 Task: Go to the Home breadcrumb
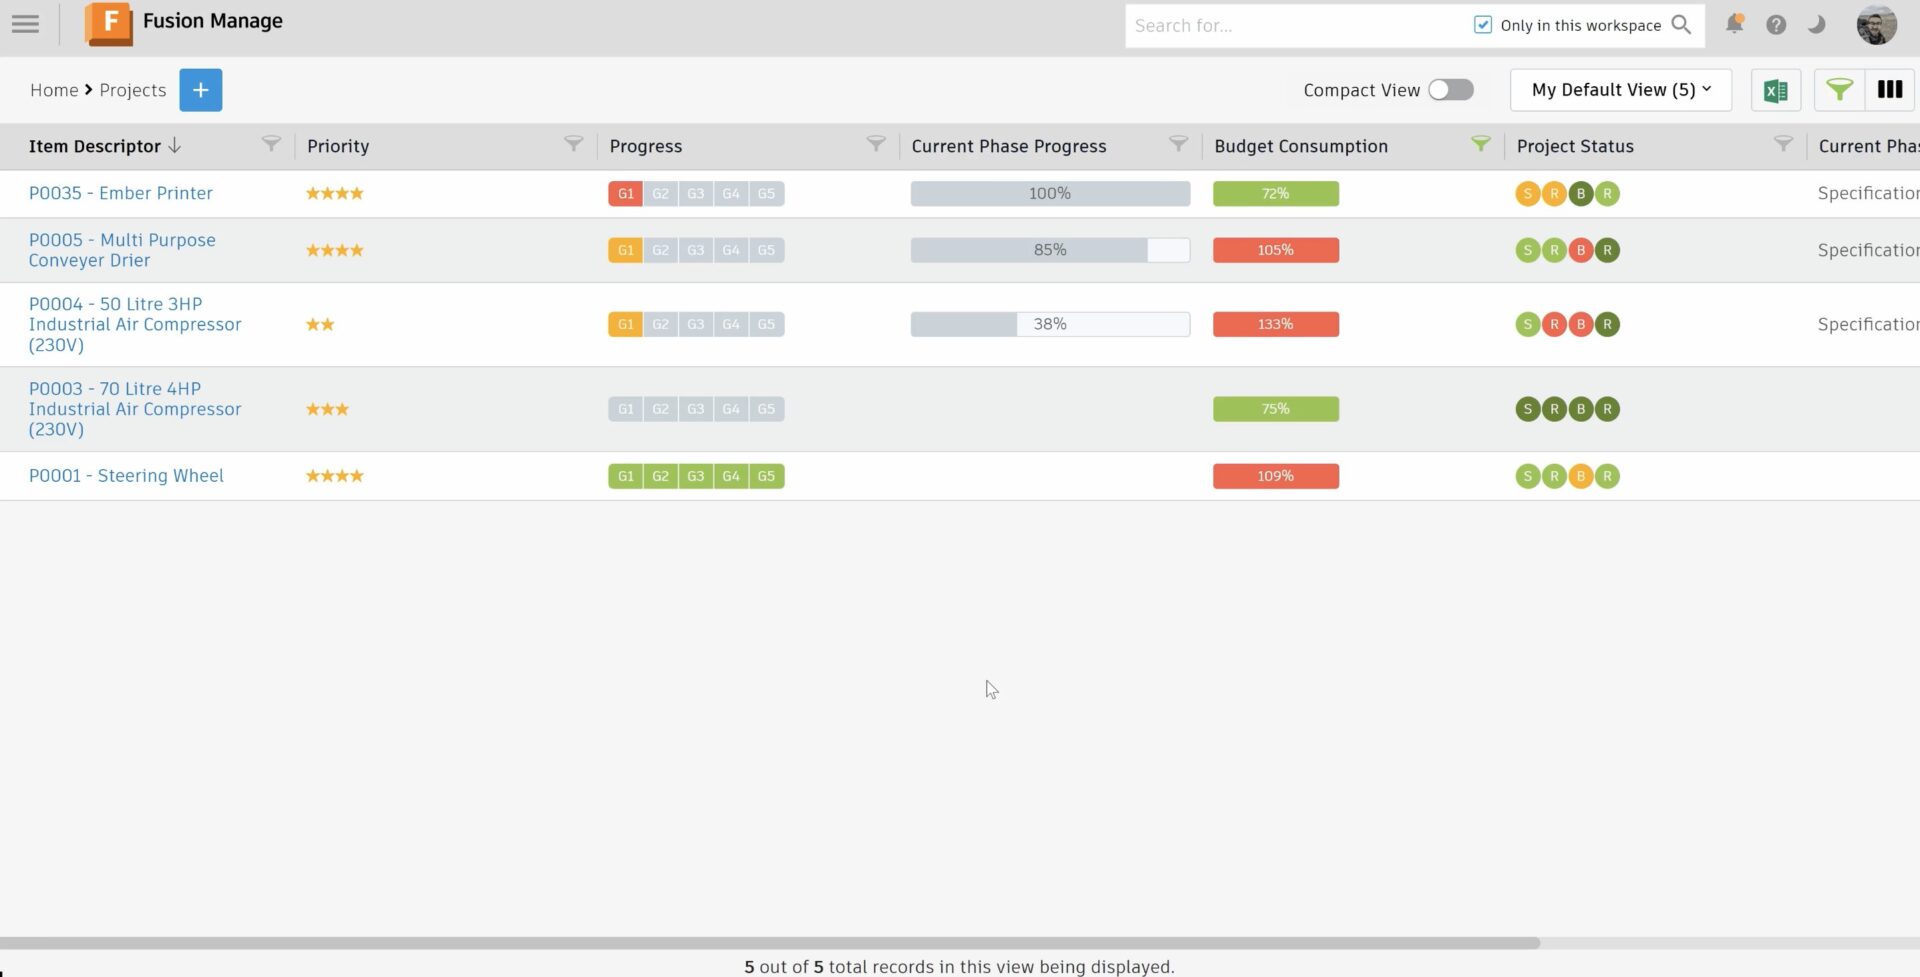tap(52, 89)
